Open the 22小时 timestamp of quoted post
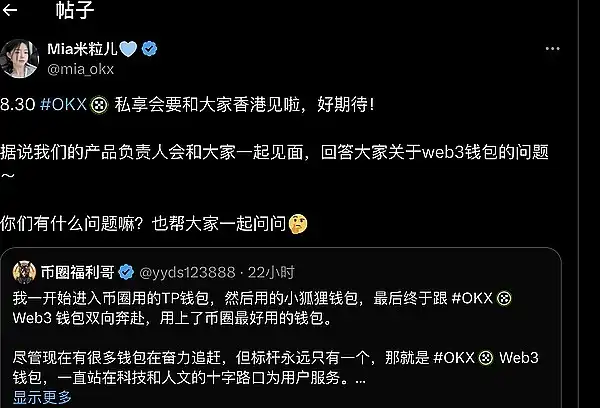 (x=271, y=273)
